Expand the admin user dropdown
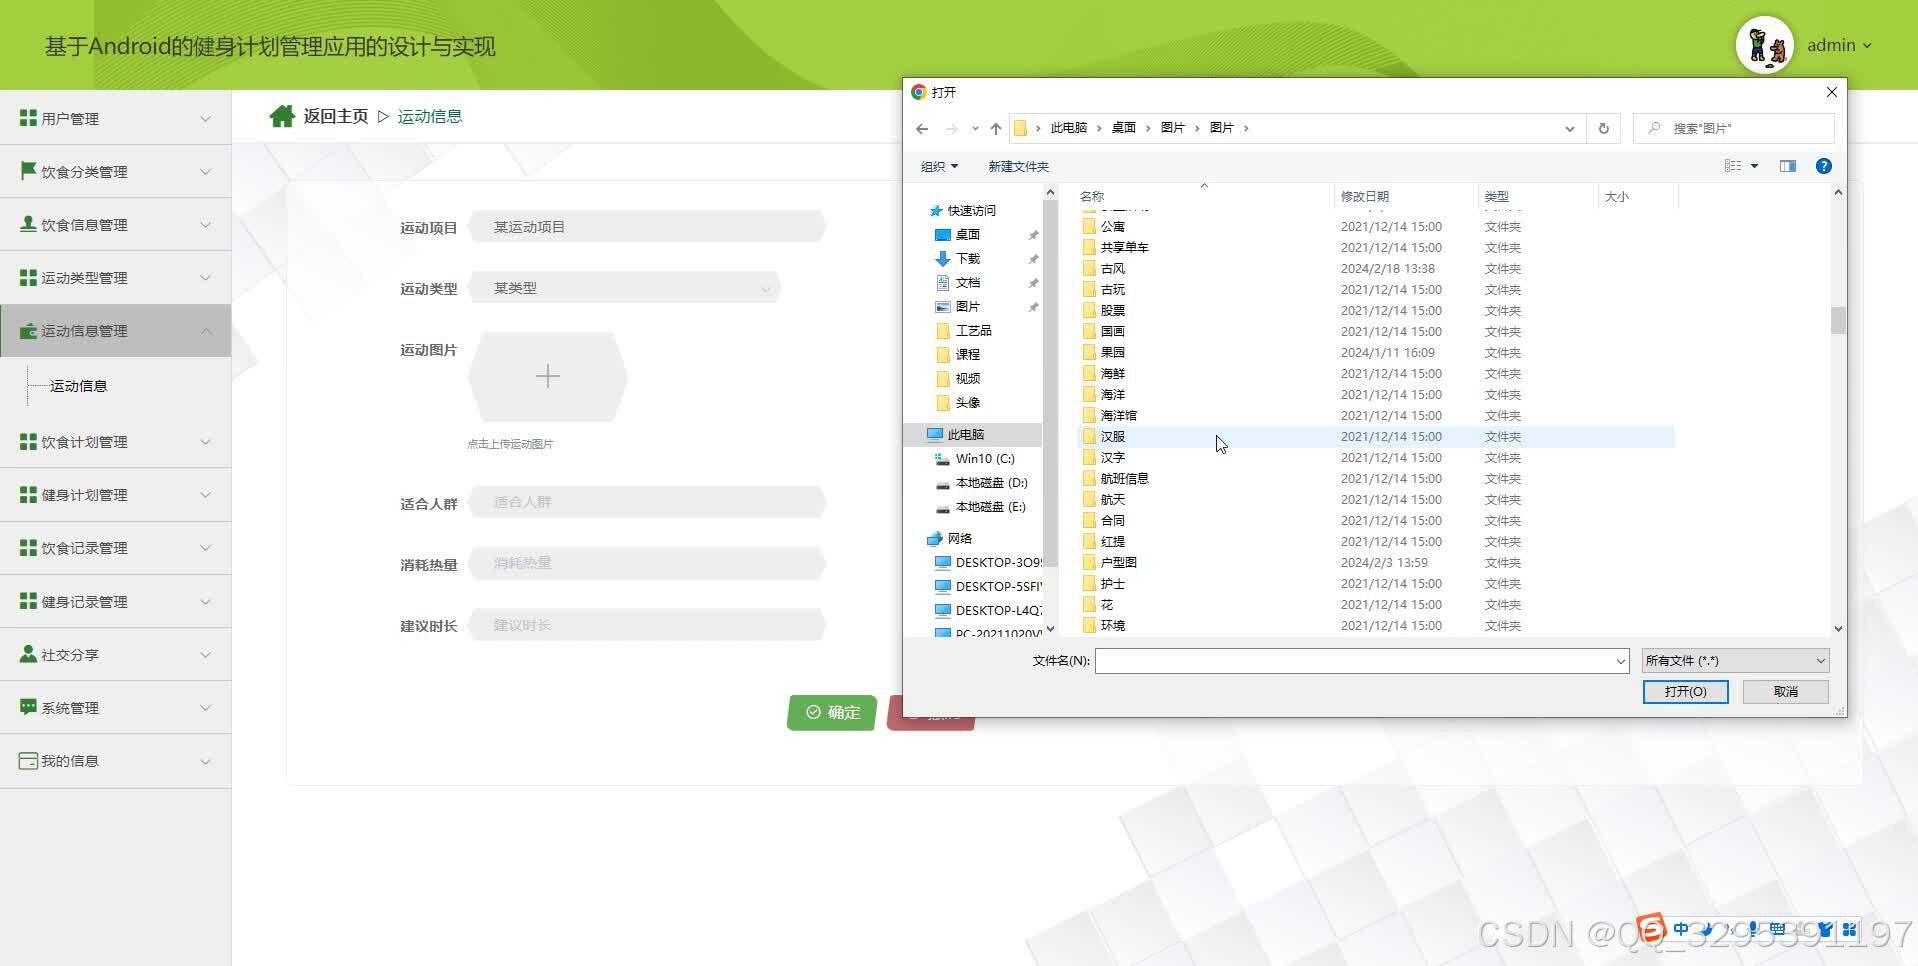This screenshot has height=966, width=1918. coord(1867,45)
